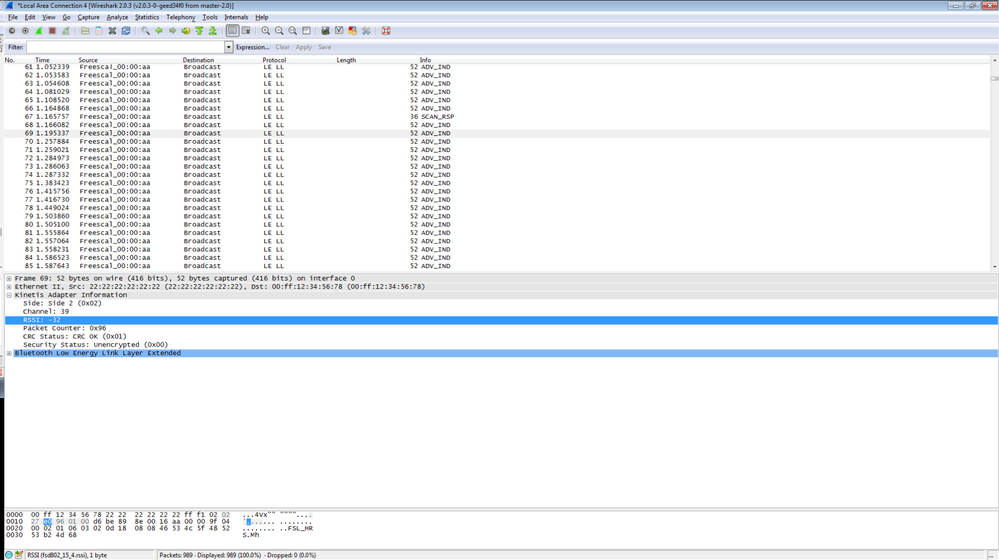Select 'Side: Side 2 (0x02)' line
The height and width of the screenshot is (560, 999).
tap(62, 303)
